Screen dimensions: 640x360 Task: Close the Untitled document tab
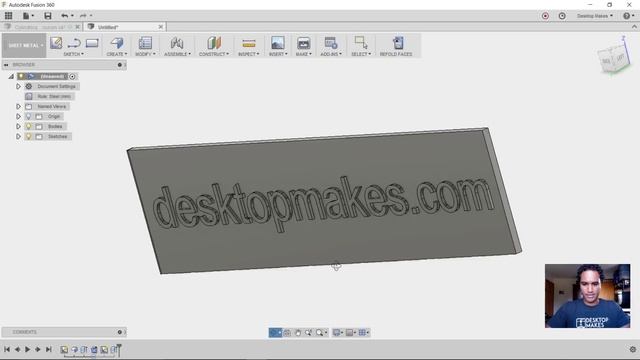point(160,27)
